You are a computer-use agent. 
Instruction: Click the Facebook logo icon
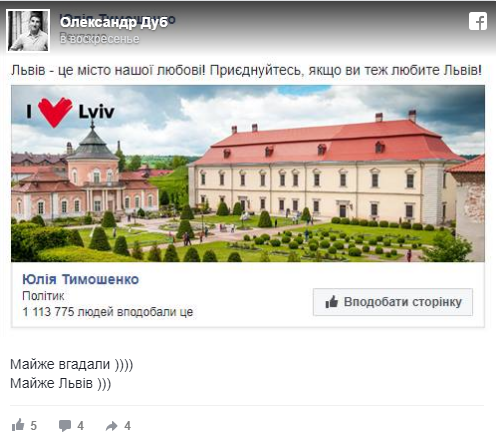(478, 21)
